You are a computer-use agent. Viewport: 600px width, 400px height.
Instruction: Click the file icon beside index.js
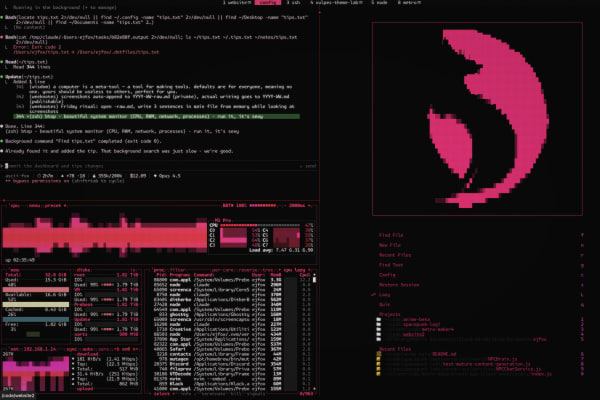pos(378,374)
